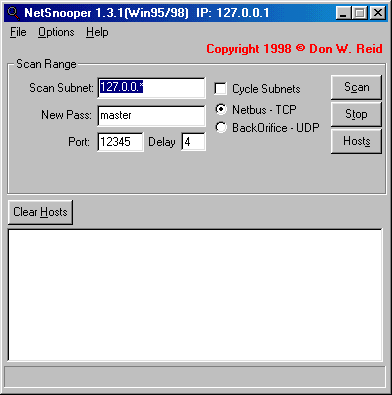
Task: Open the Options menu
Action: pos(56,32)
